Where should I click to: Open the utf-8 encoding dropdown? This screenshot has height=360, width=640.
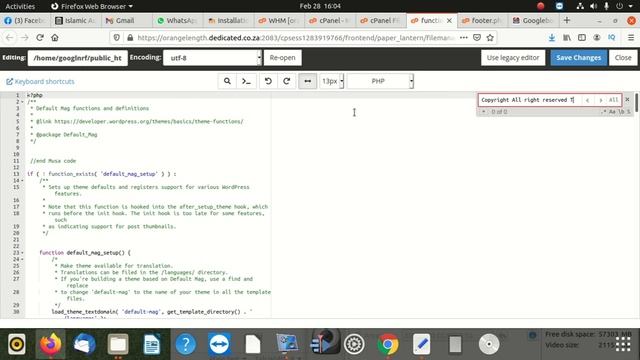[212, 58]
